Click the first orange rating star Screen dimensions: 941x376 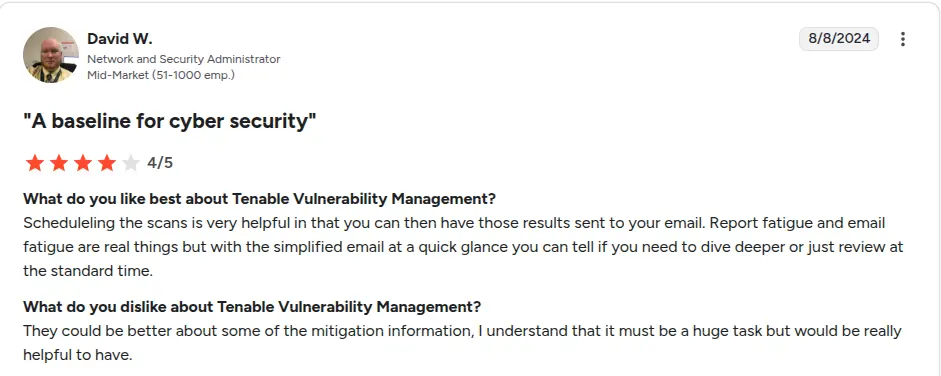point(35,163)
